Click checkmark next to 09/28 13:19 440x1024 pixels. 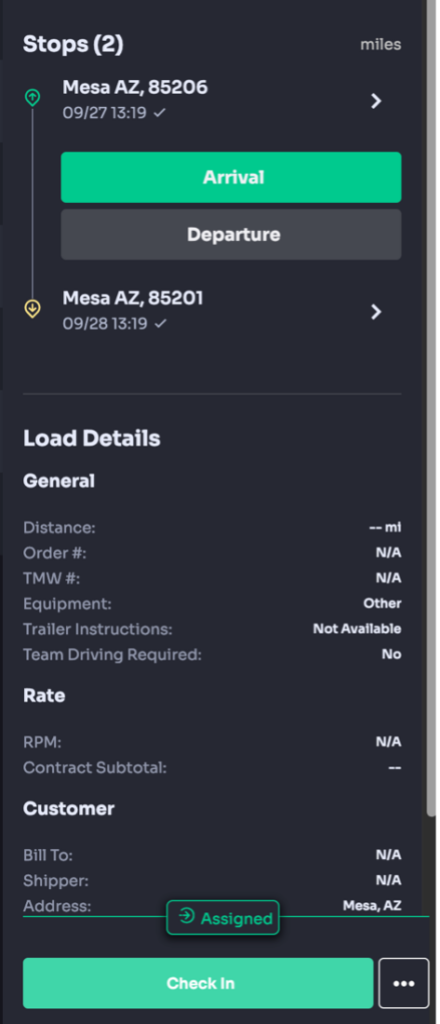point(160,323)
